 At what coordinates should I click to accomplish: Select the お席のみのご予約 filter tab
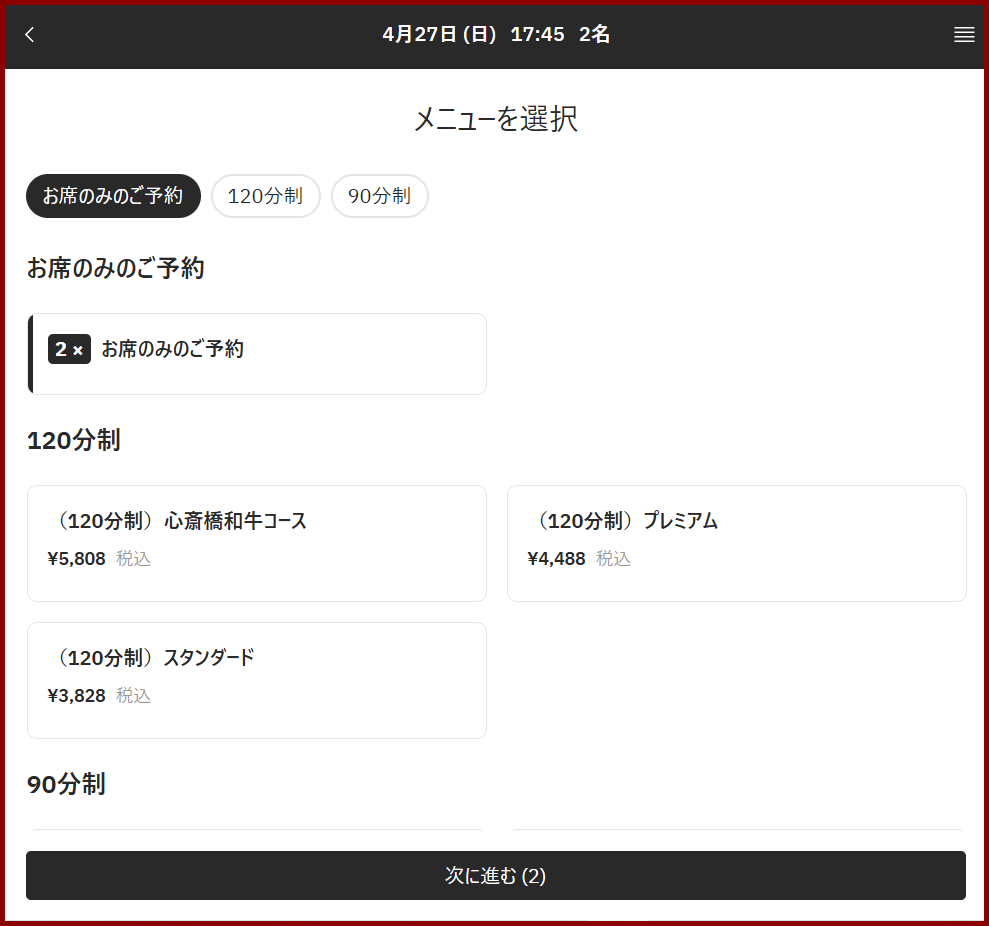coord(114,196)
